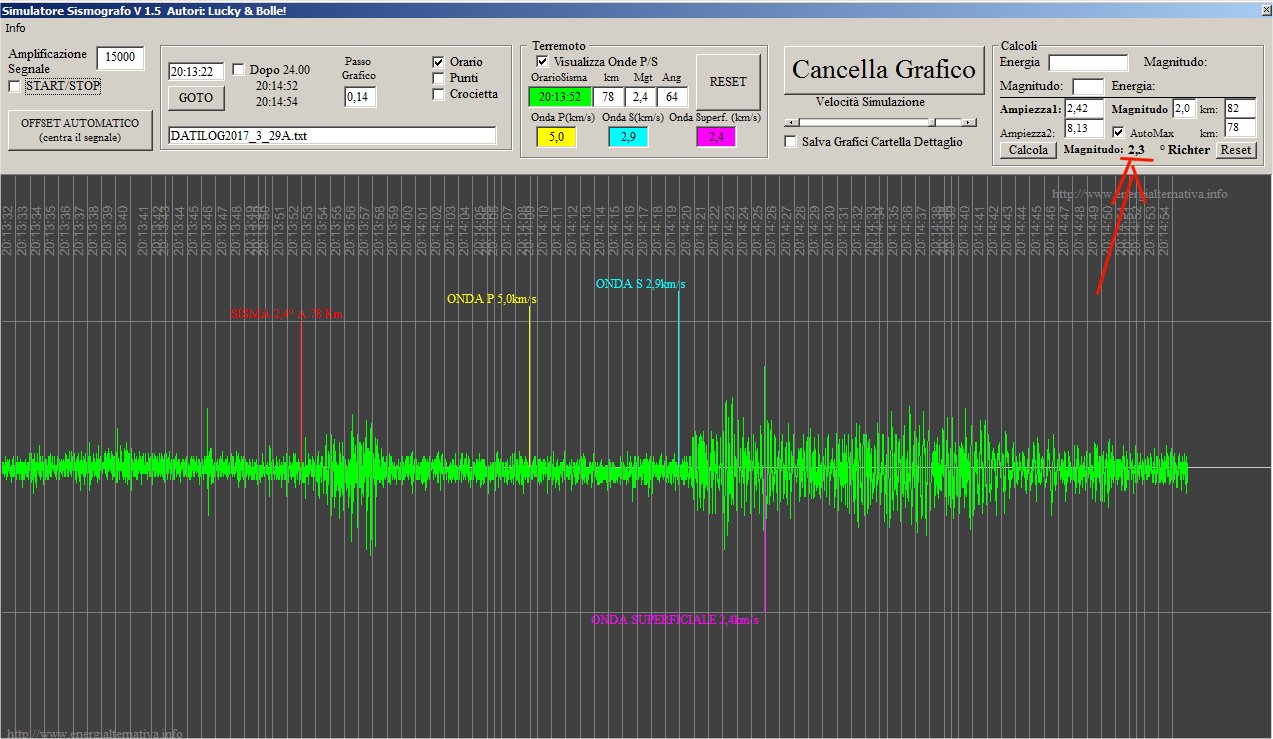
Task: Click the 20:14:54 time text below 20:14:52
Action: [x=277, y=102]
